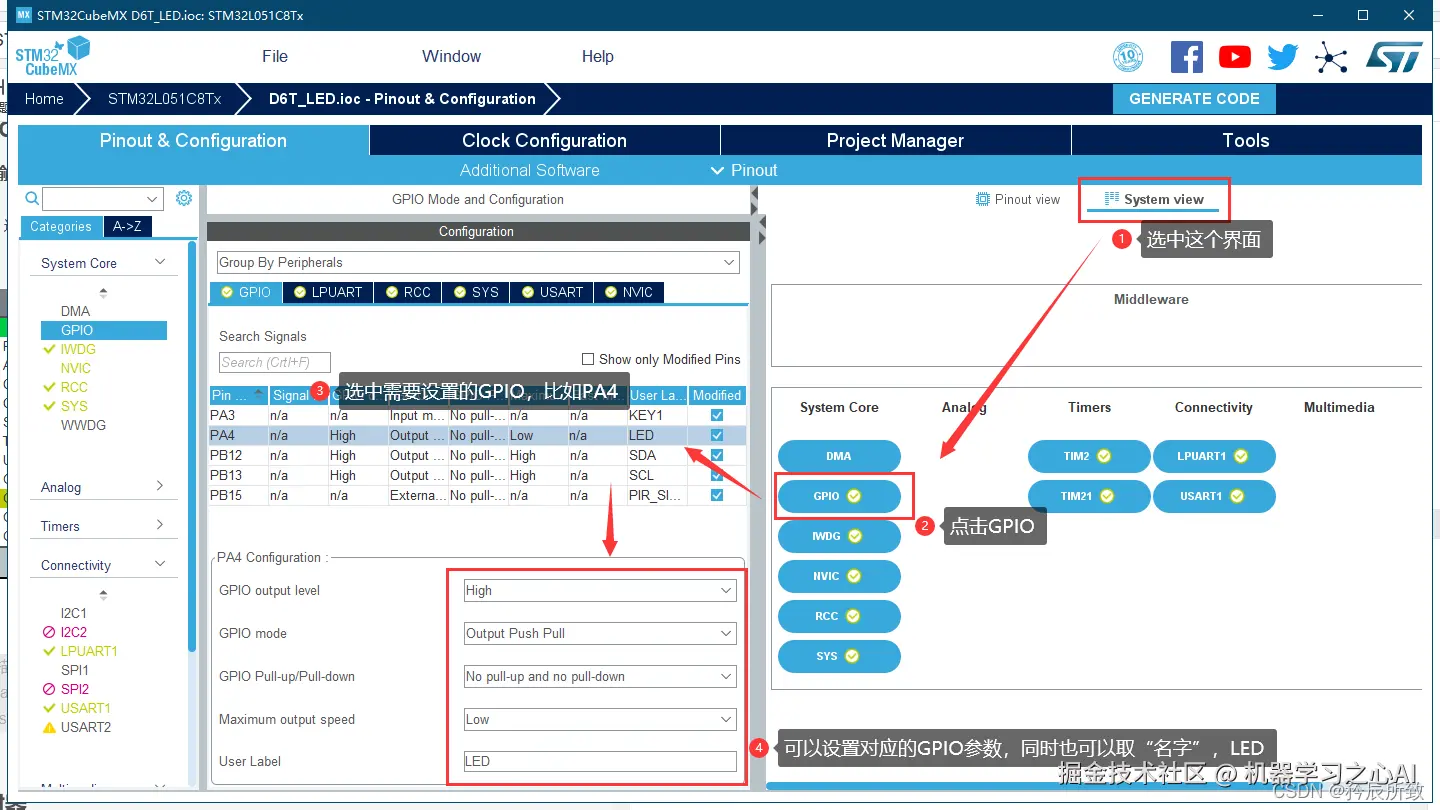Toggle Modified checkbox for PA3 row
This screenshot has width=1440, height=810.
click(x=716, y=415)
